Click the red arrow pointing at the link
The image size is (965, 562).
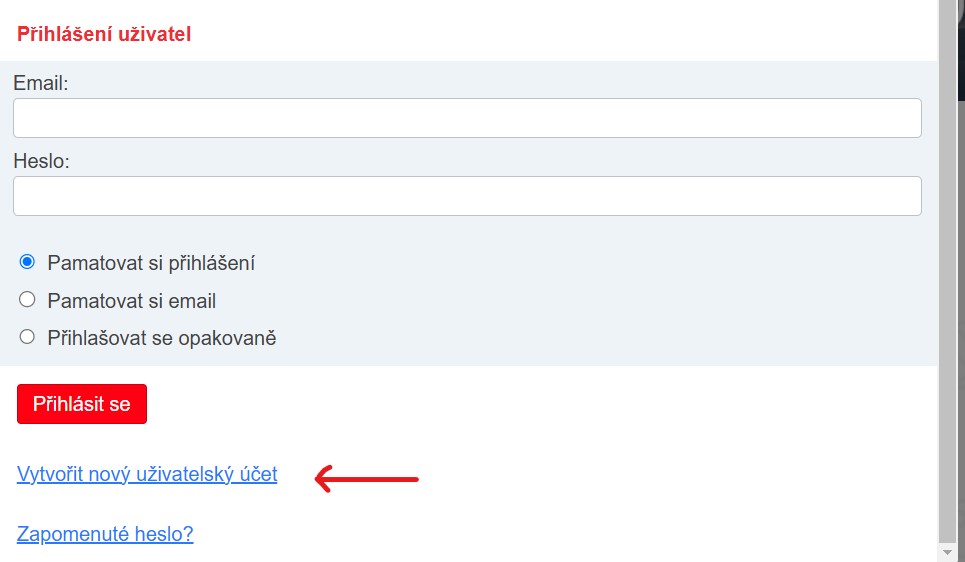click(x=366, y=480)
